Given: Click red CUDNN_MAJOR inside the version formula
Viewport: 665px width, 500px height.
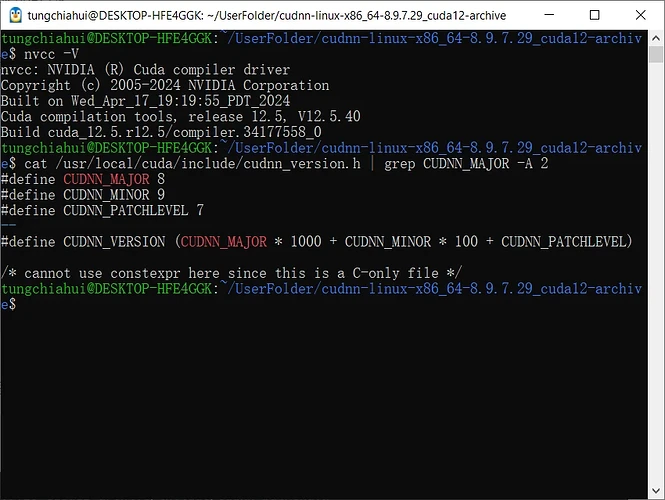Looking at the screenshot, I should coord(224,241).
